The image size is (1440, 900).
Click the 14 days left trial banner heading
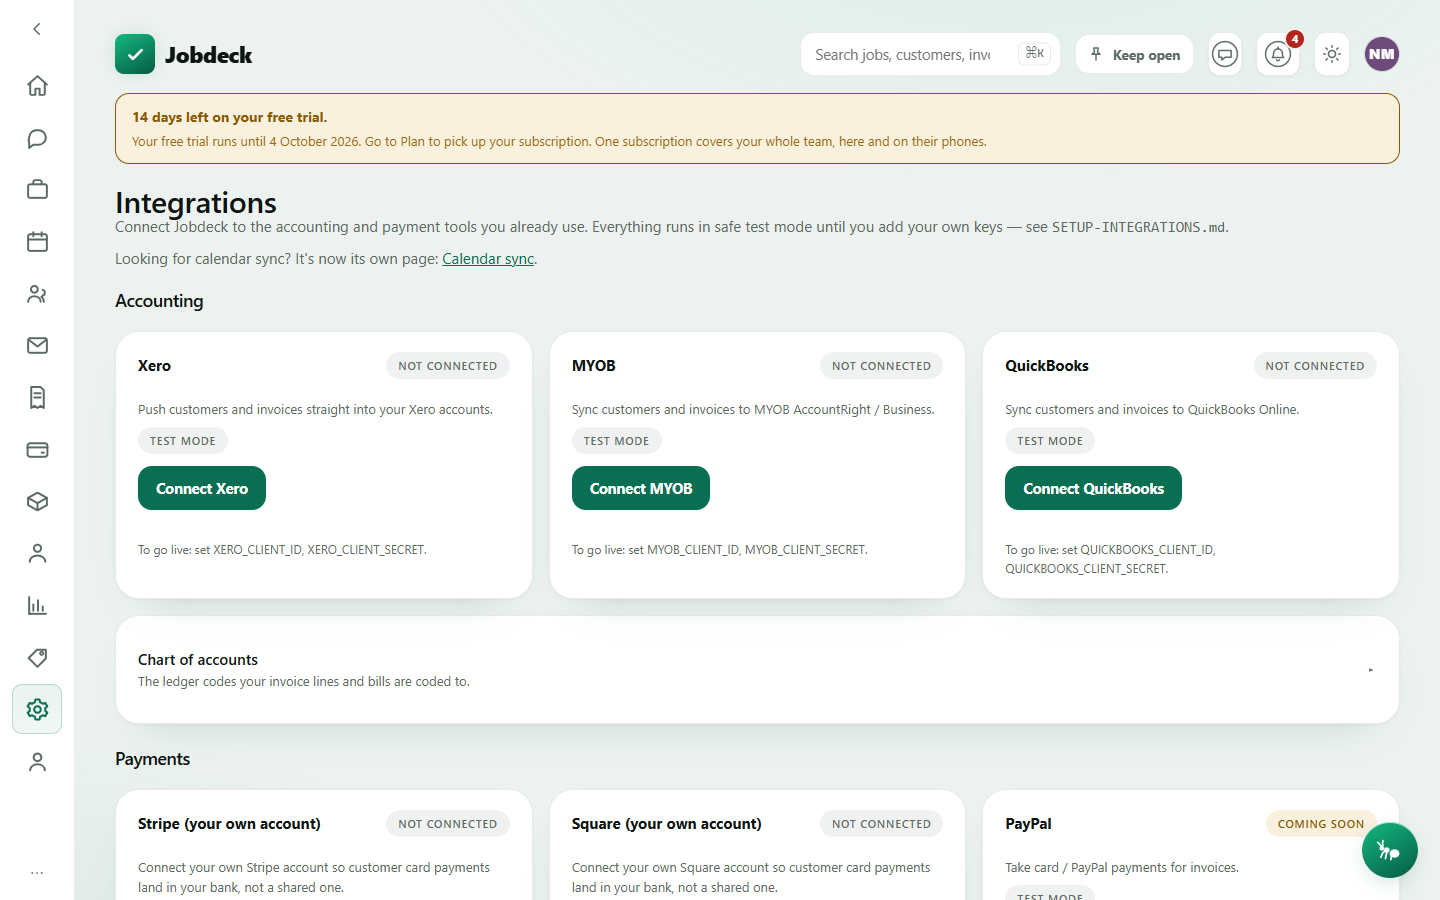click(230, 117)
